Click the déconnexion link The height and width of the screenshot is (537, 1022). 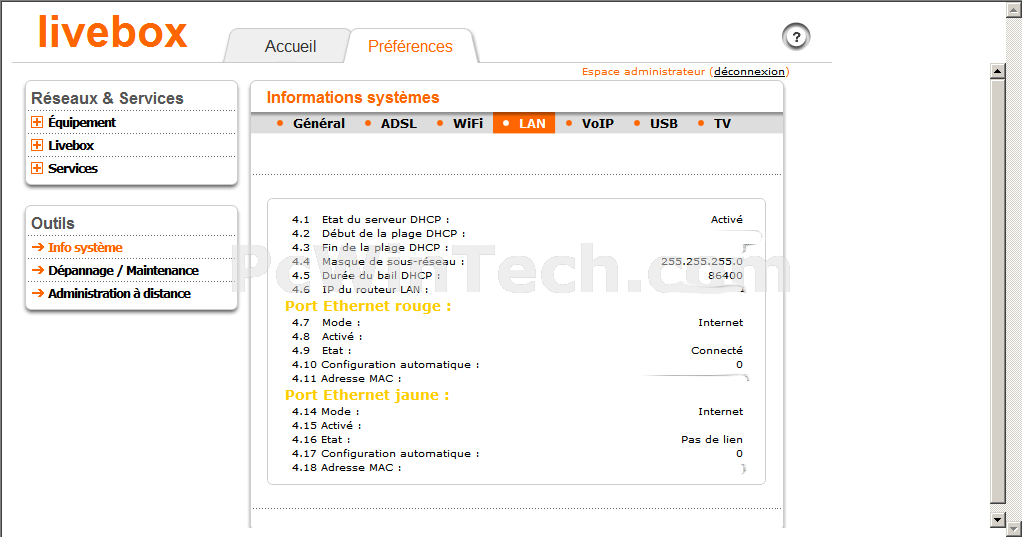coord(749,72)
